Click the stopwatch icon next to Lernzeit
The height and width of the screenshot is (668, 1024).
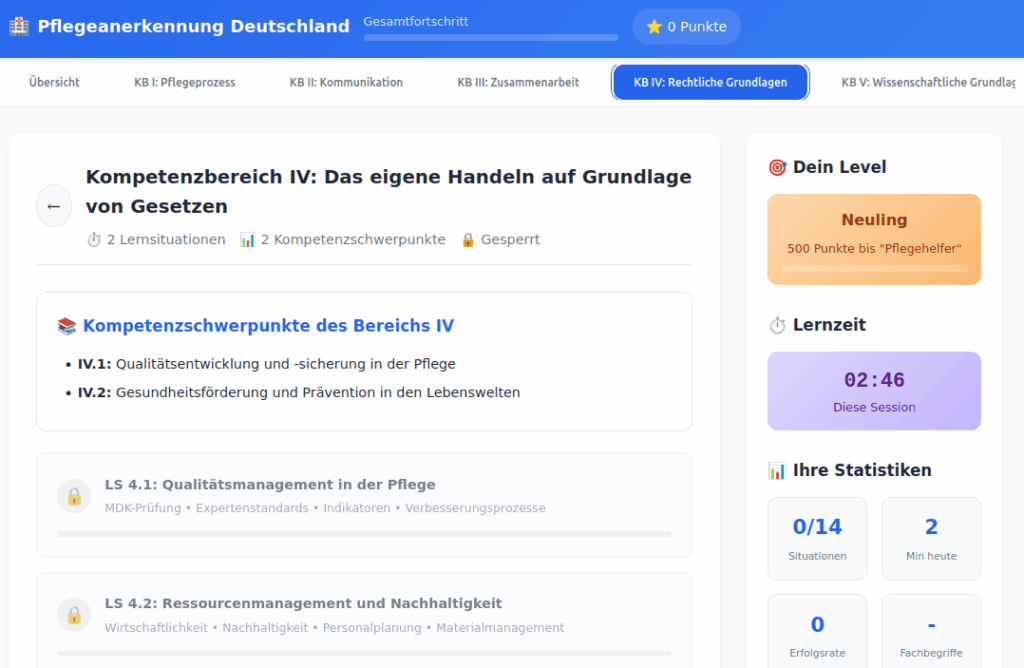pos(777,325)
